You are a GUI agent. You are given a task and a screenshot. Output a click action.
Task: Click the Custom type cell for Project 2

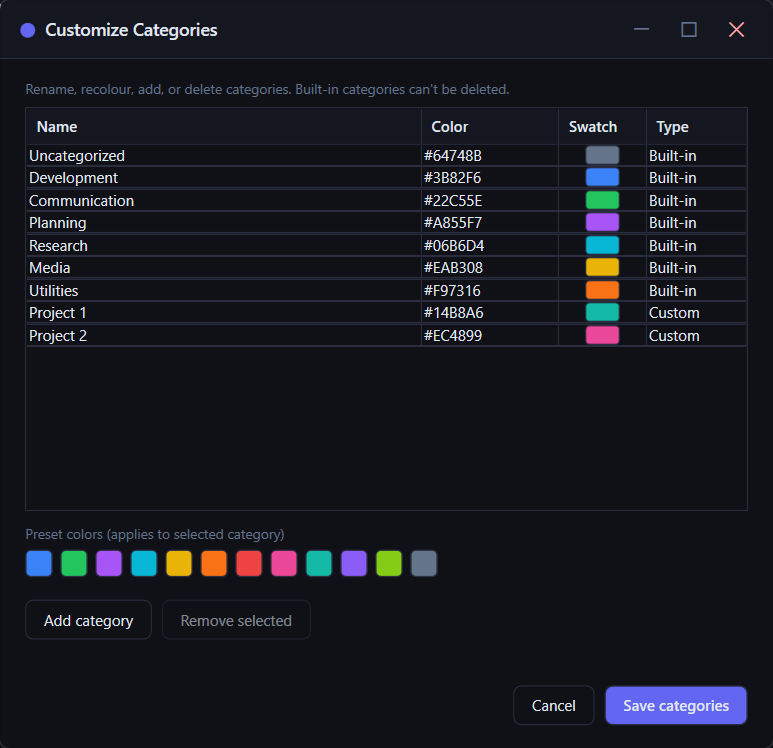[697, 335]
